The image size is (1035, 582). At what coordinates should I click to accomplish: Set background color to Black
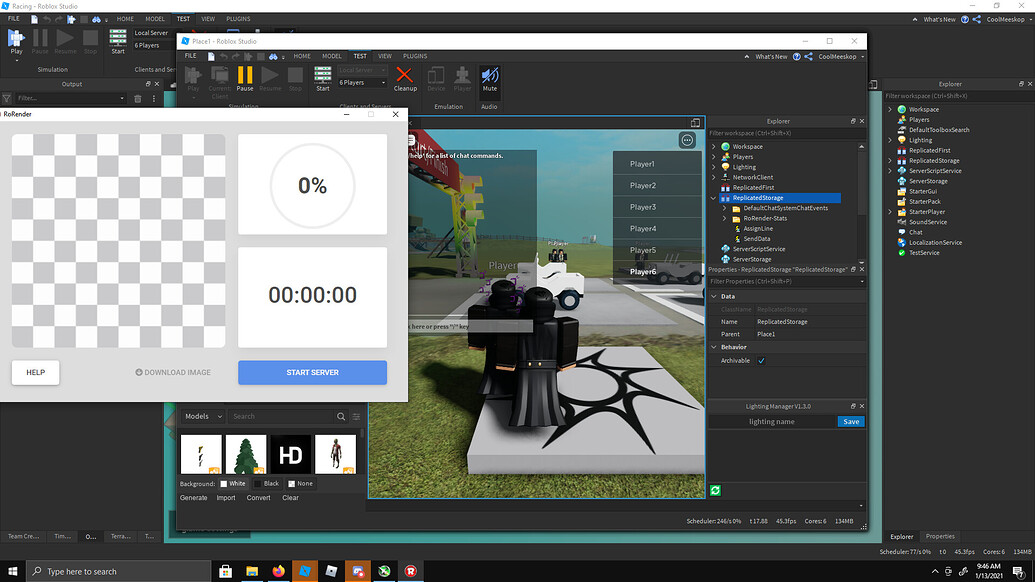[x=266, y=483]
